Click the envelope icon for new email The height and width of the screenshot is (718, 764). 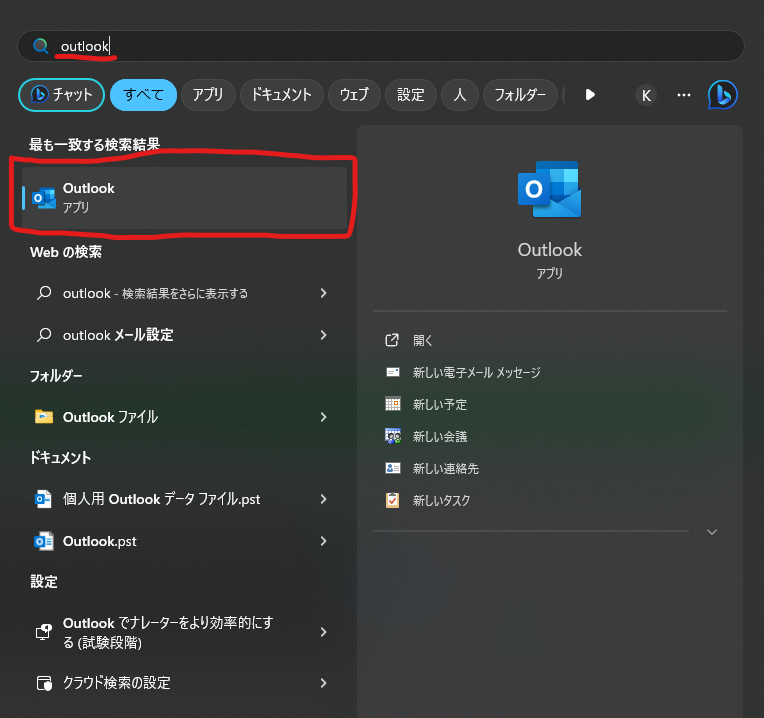[x=393, y=372]
